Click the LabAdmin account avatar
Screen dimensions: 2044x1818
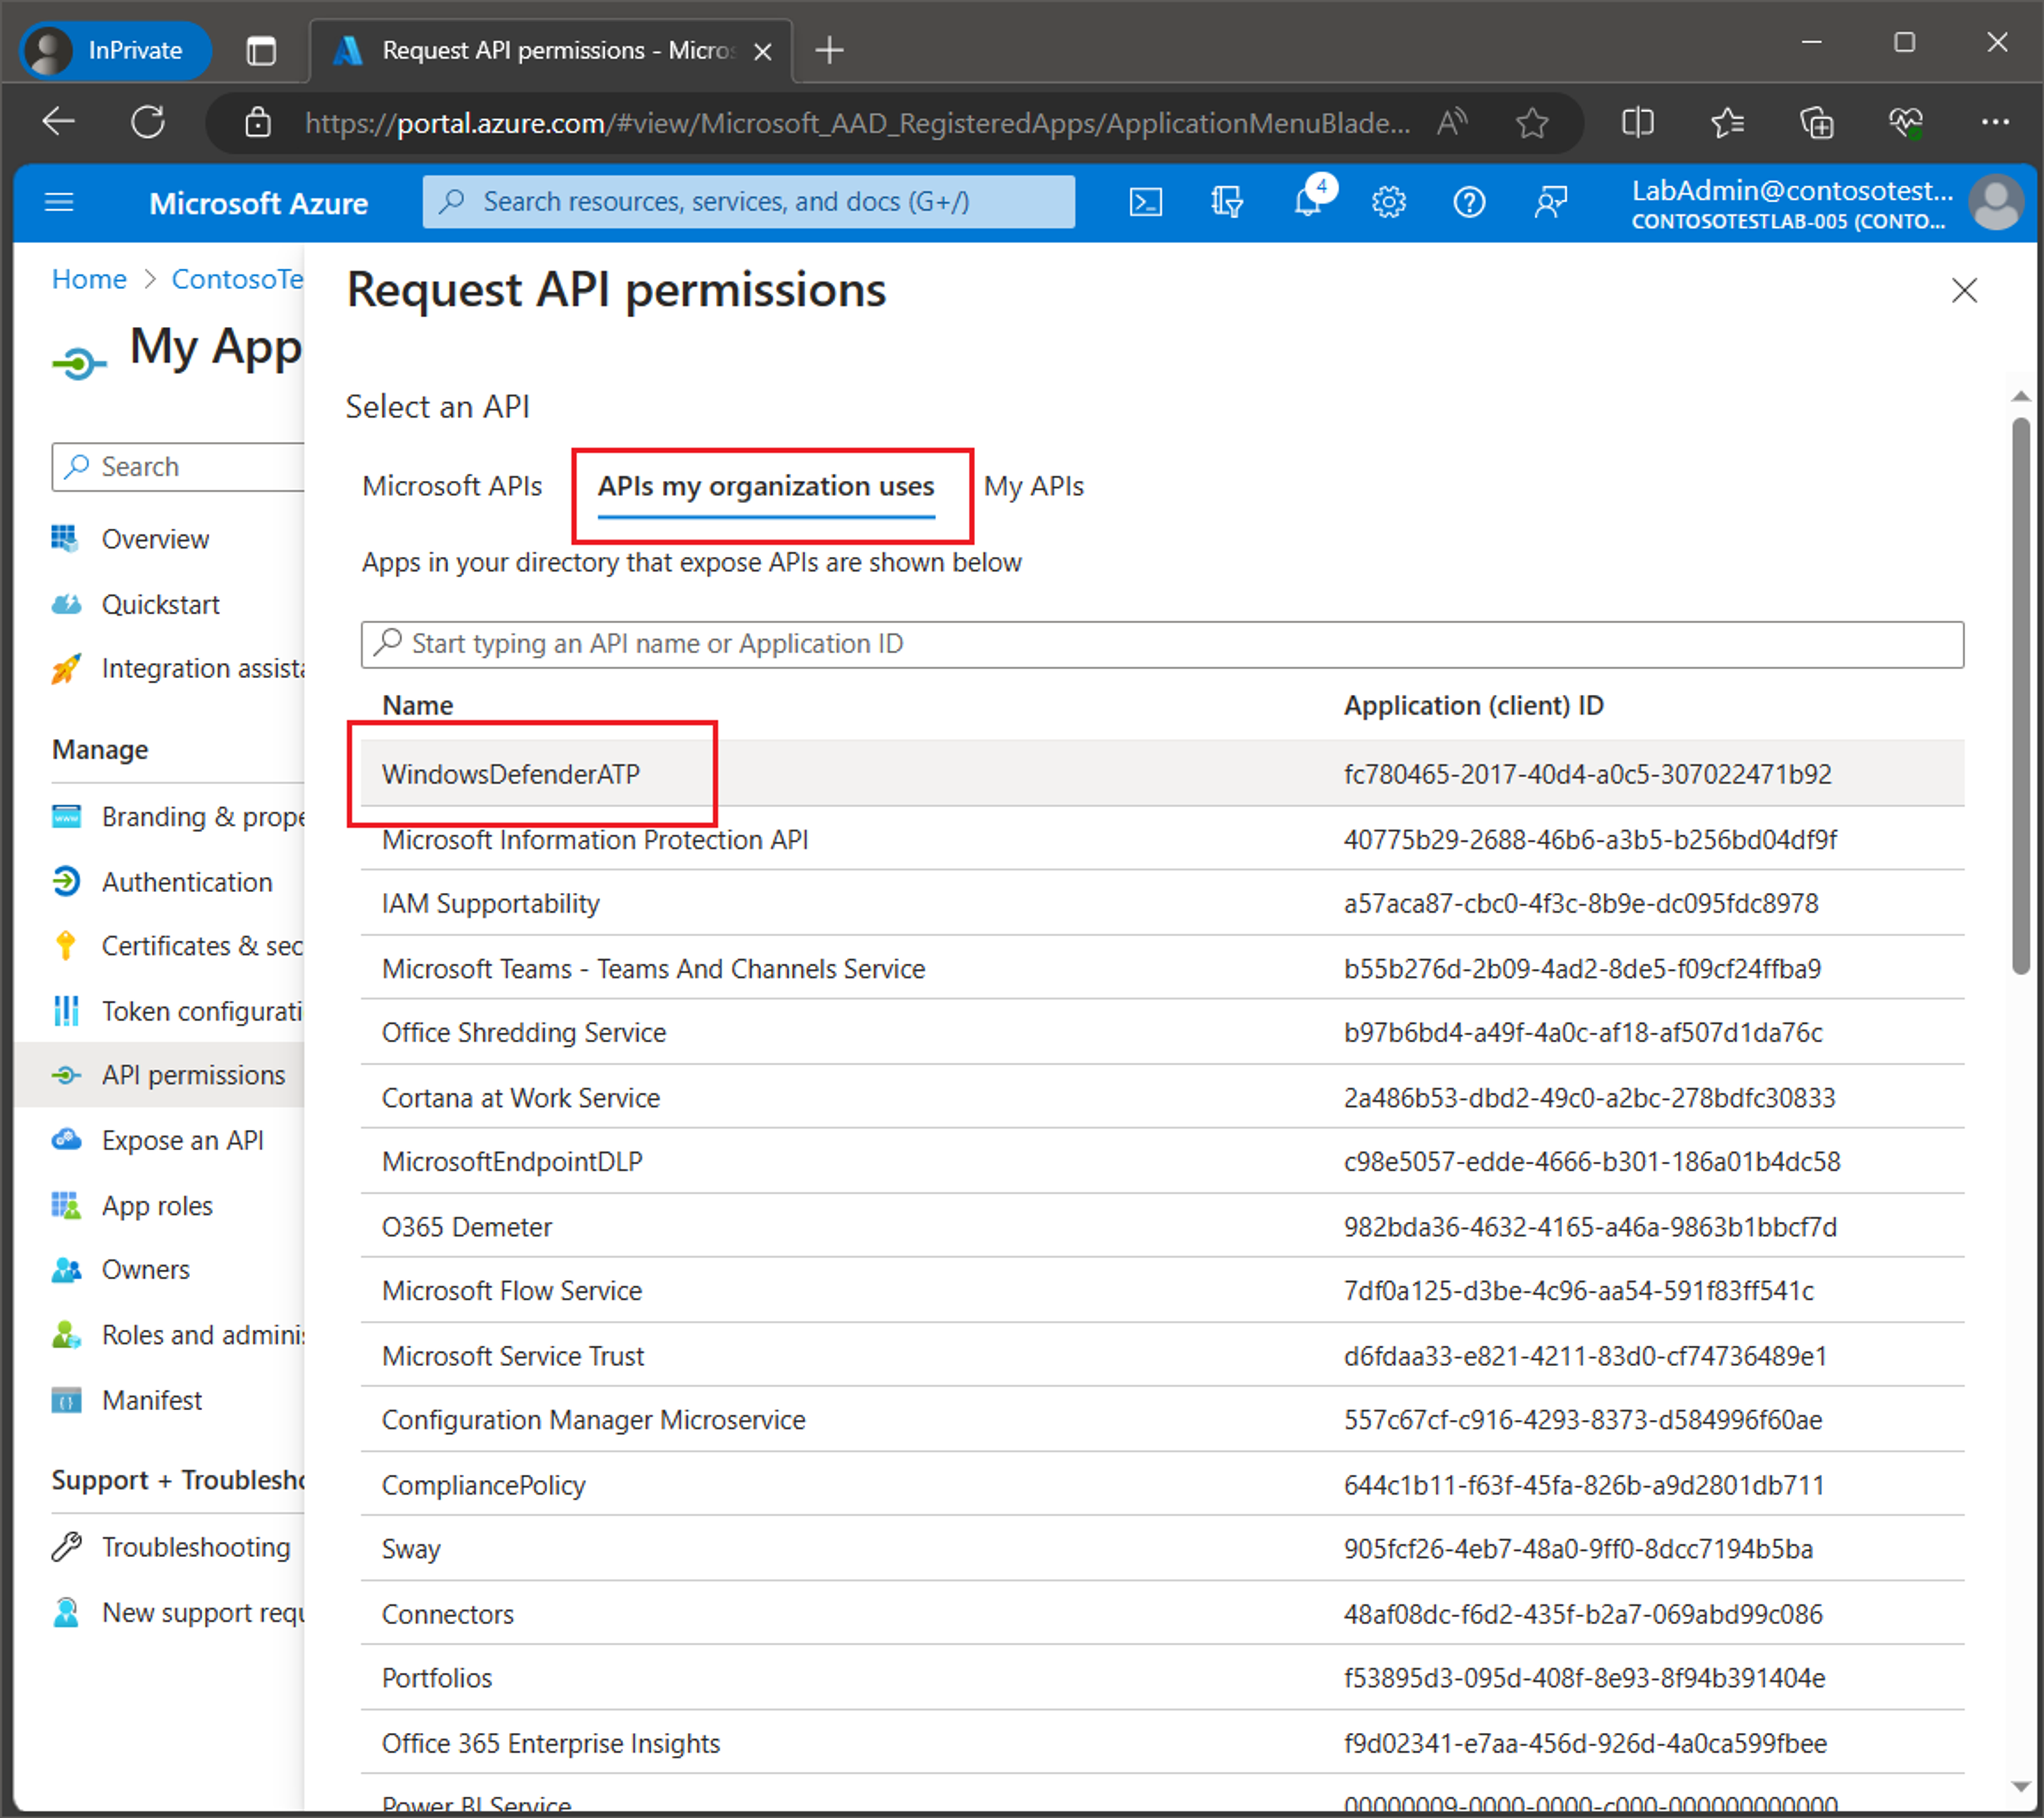pos(1996,203)
